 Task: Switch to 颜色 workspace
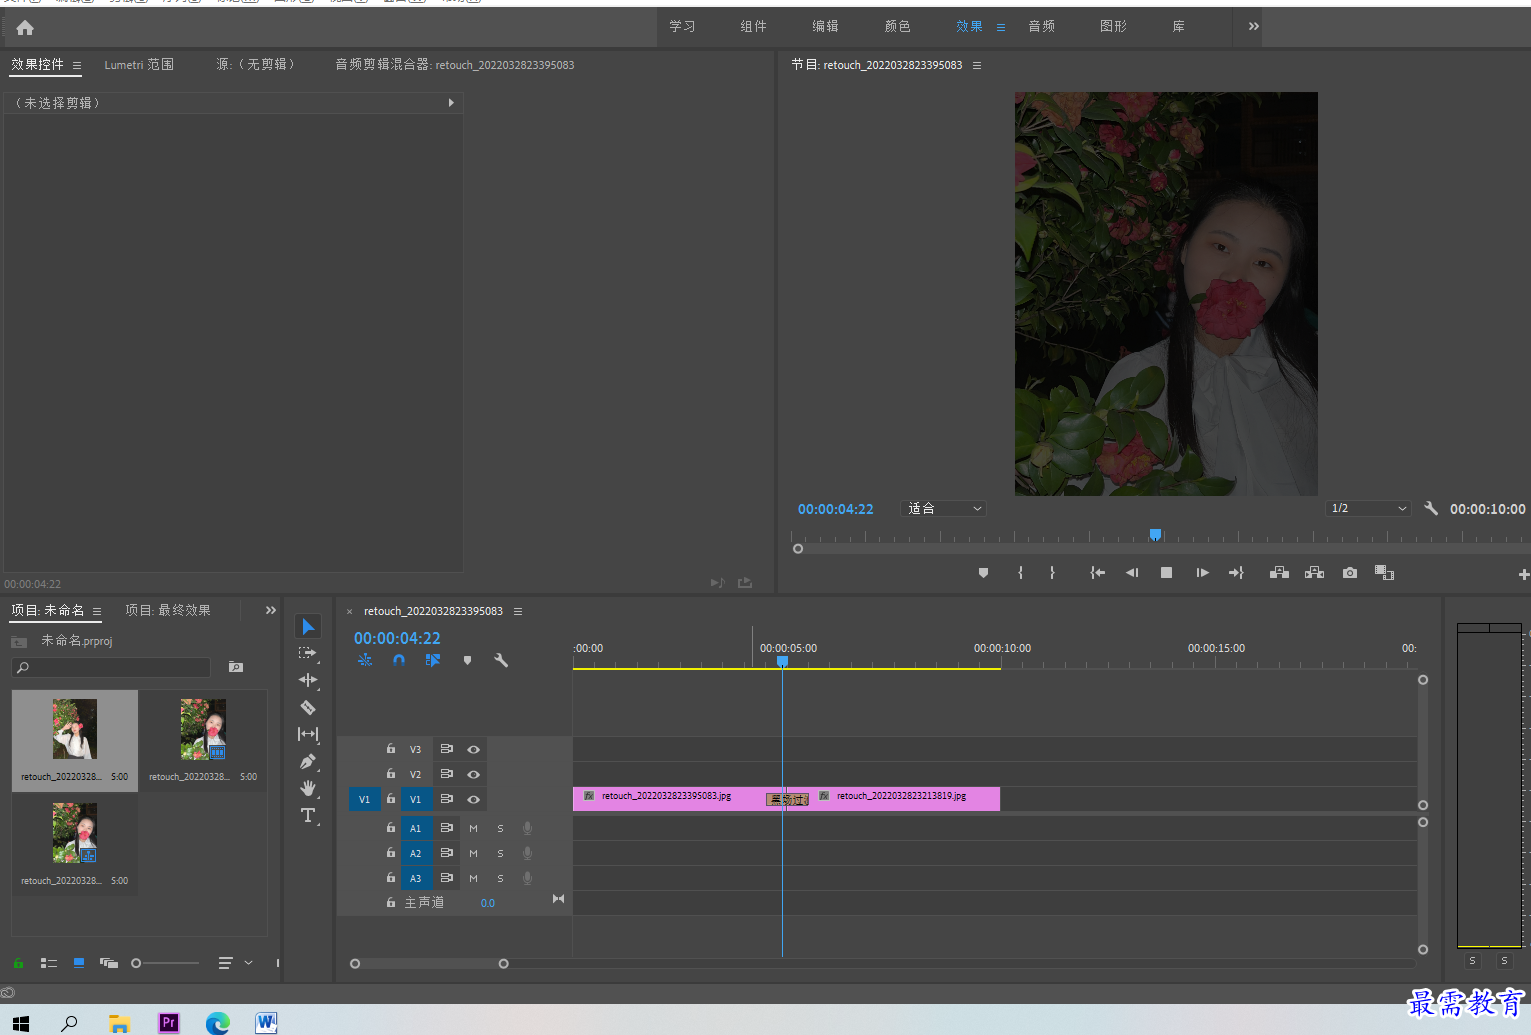click(898, 27)
